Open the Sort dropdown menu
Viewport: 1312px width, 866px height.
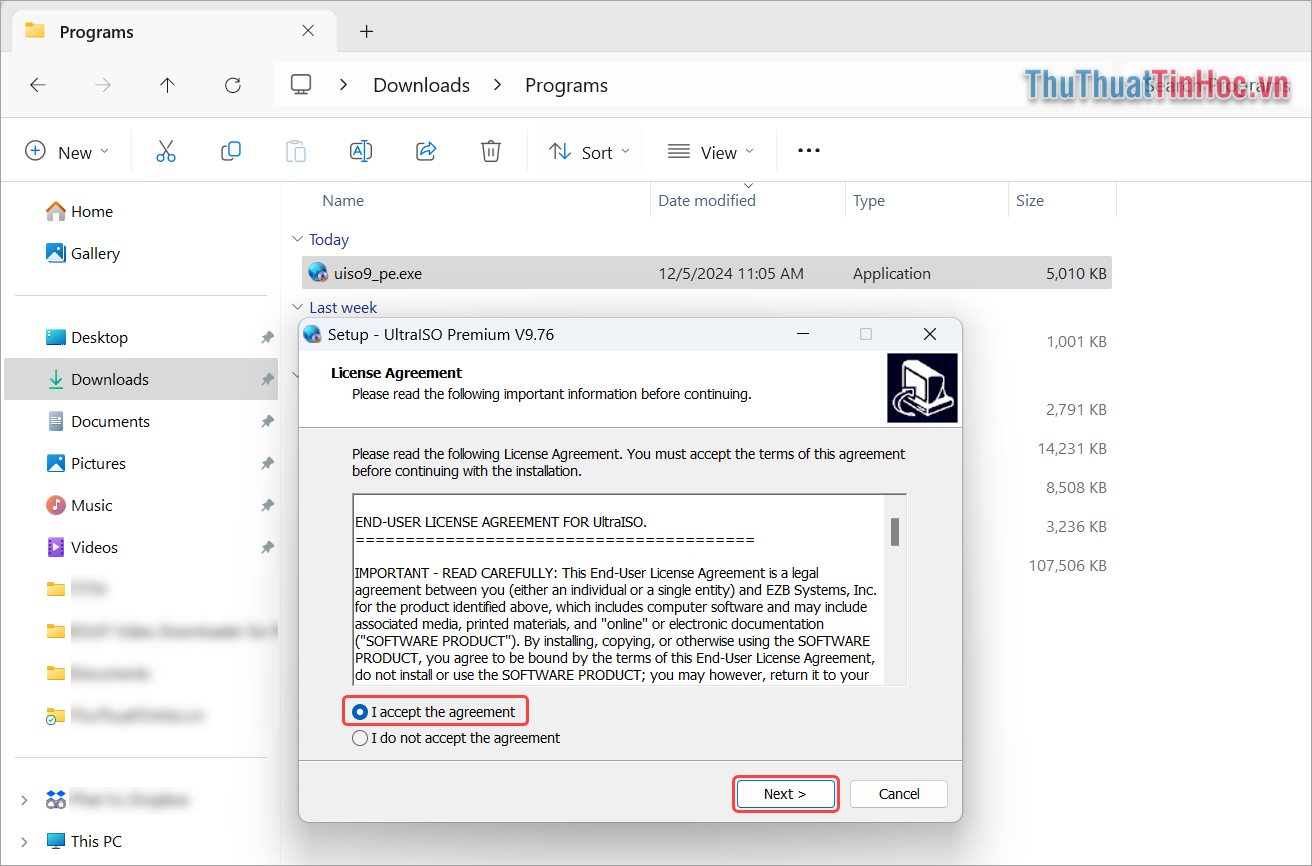[x=590, y=152]
